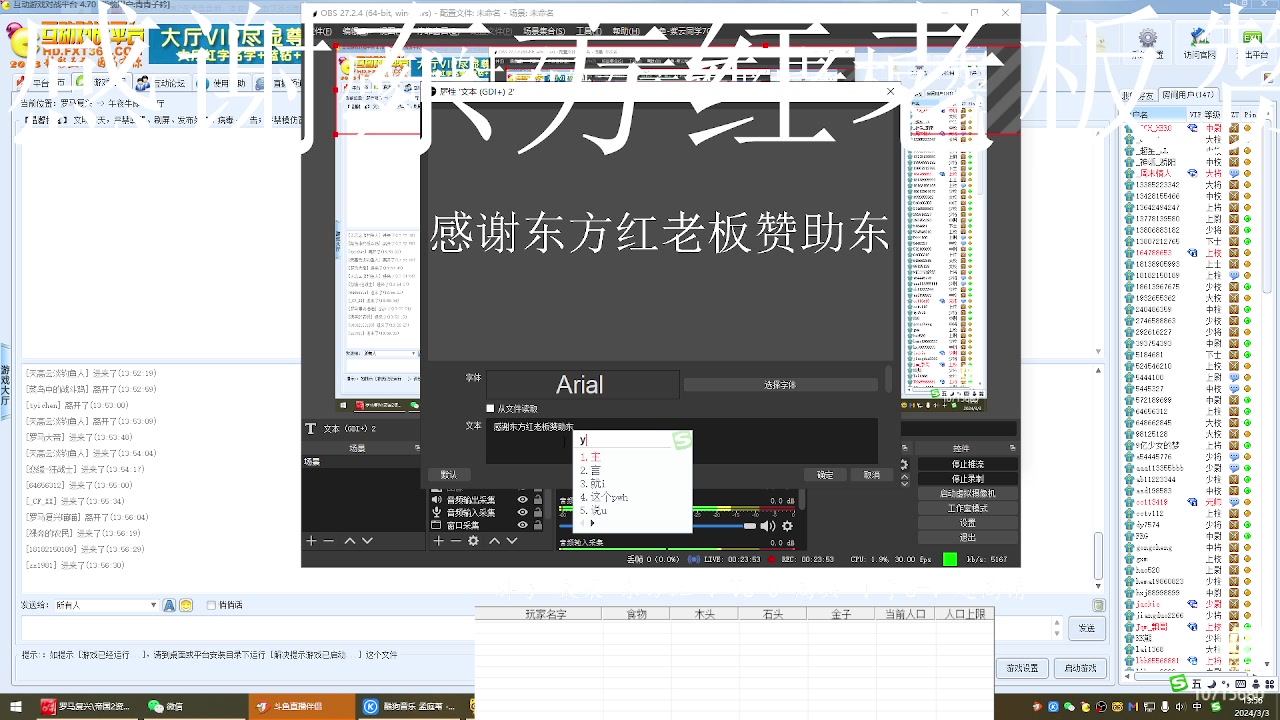Click the next-page arrow in IME candidates
Viewport: 1280px width, 720px height.
pos(592,522)
